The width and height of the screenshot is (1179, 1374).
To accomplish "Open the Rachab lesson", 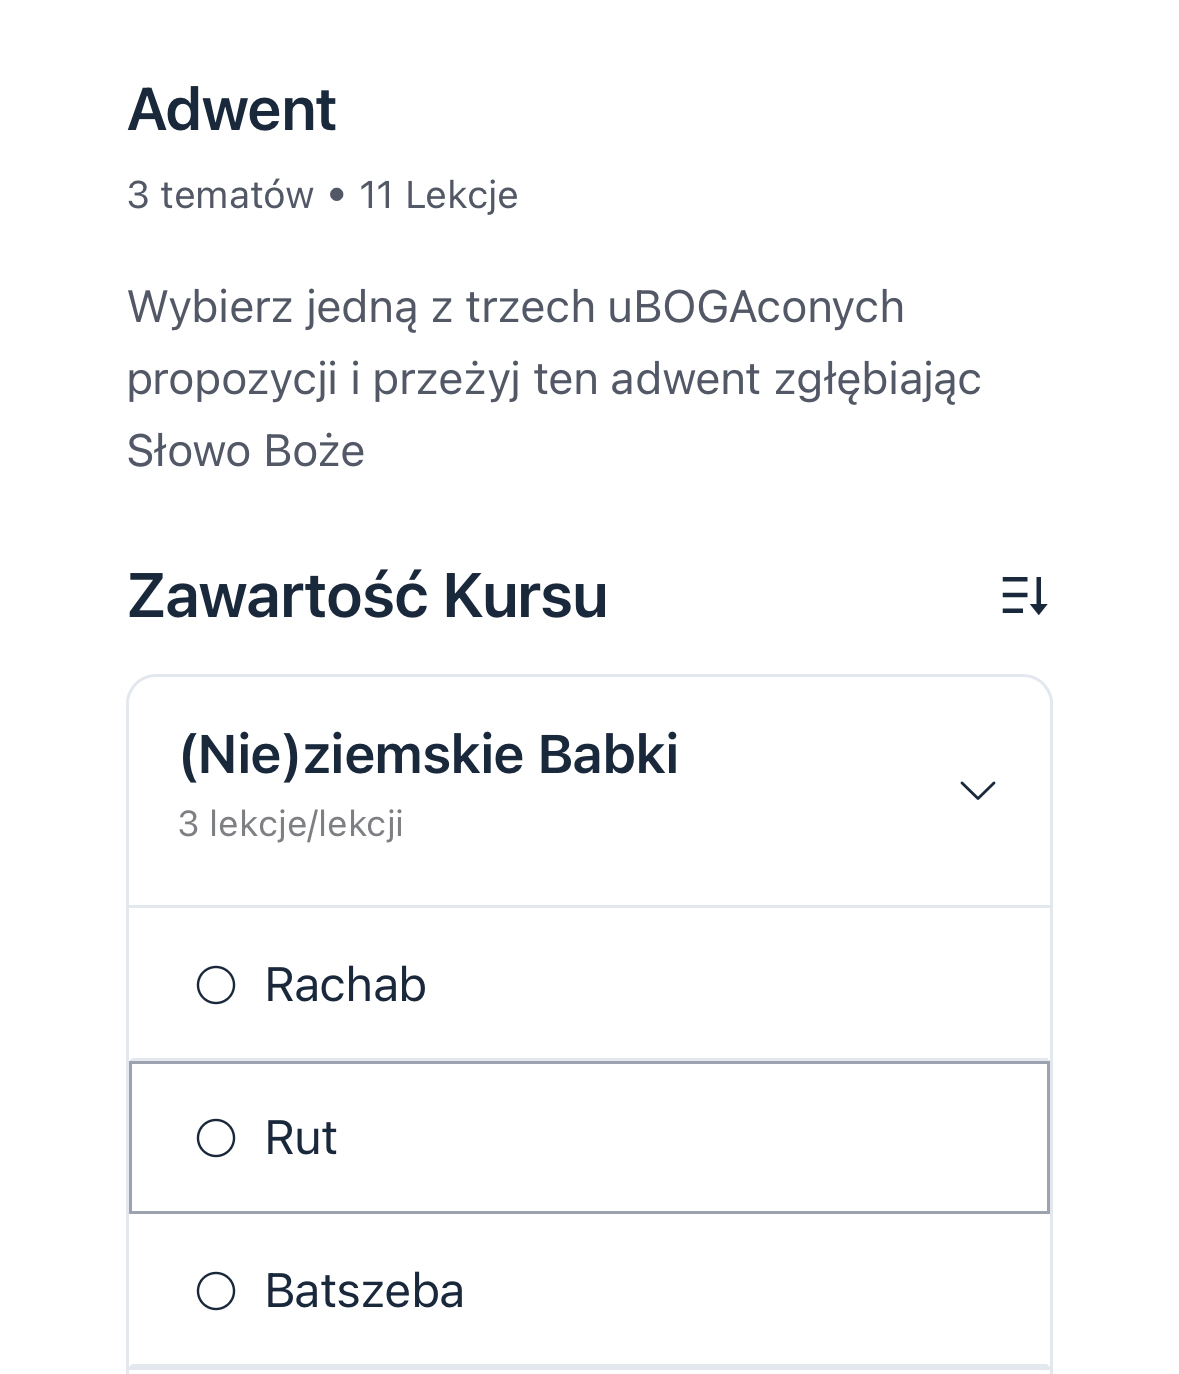I will click(x=345, y=985).
